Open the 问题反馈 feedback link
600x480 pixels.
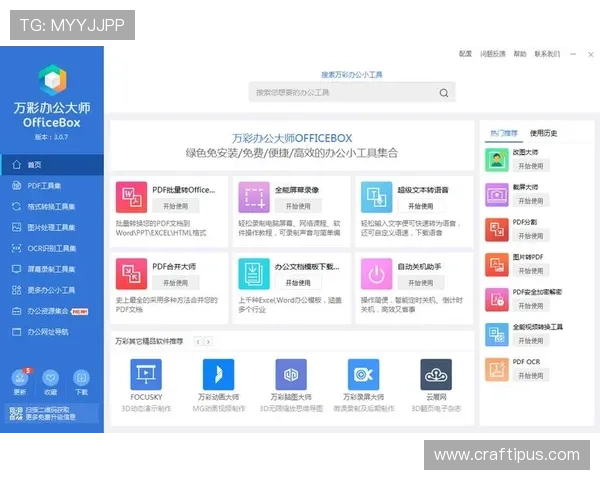point(493,54)
